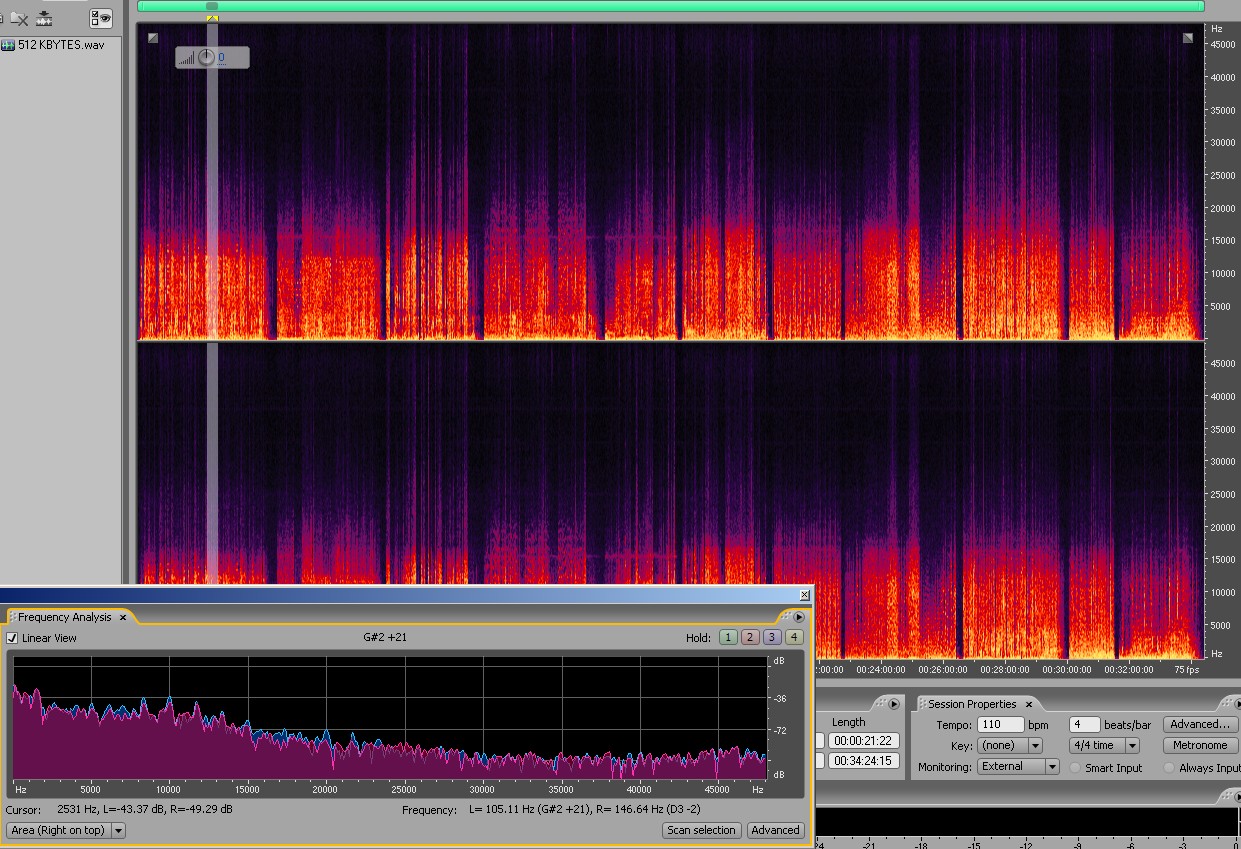
Task: Close the Frequency Analysis floating window
Action: coord(804,595)
